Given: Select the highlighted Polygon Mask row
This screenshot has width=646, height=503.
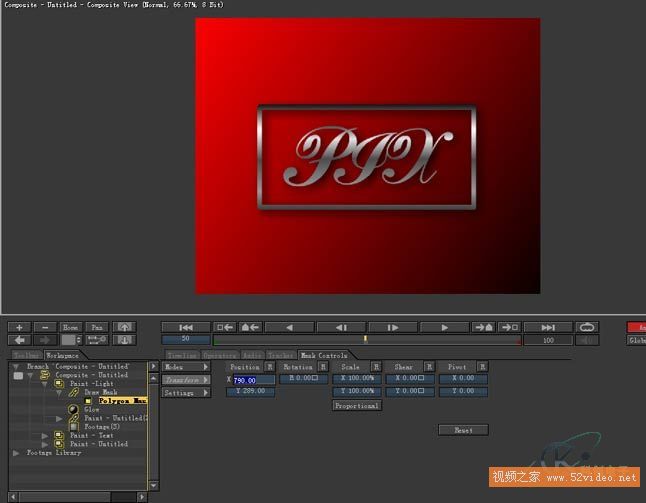Looking at the screenshot, I should (122, 400).
